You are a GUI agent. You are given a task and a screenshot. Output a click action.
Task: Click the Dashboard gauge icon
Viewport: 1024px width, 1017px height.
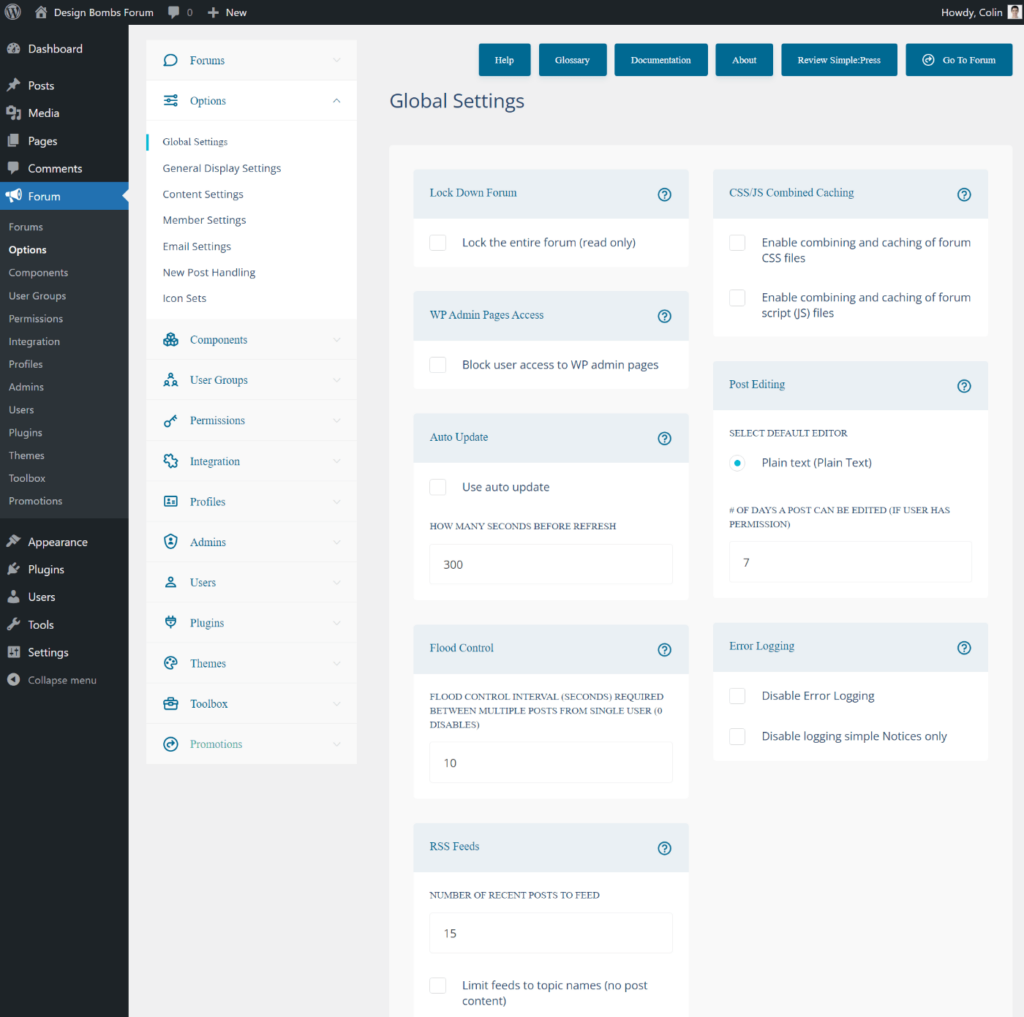tap(14, 48)
